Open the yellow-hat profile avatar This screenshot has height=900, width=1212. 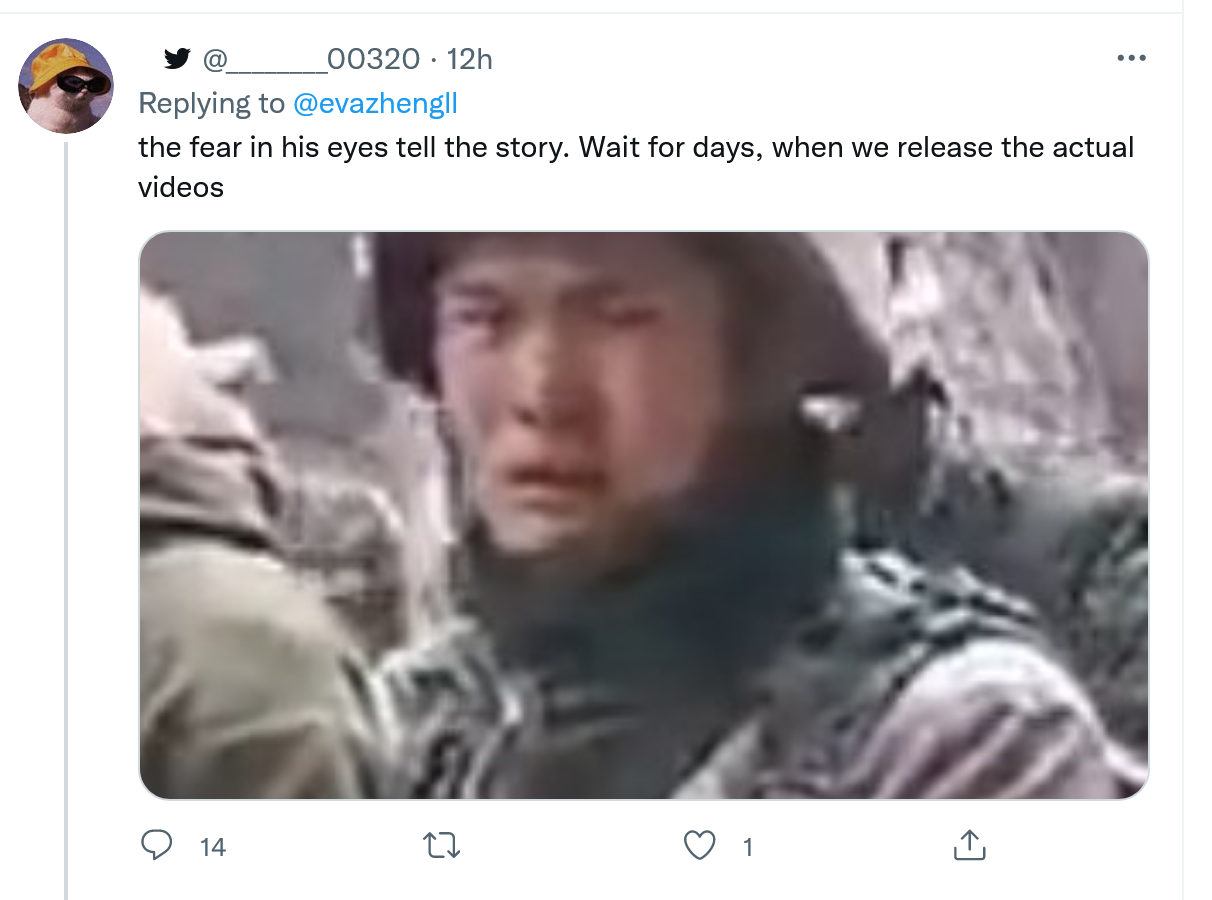pos(66,86)
